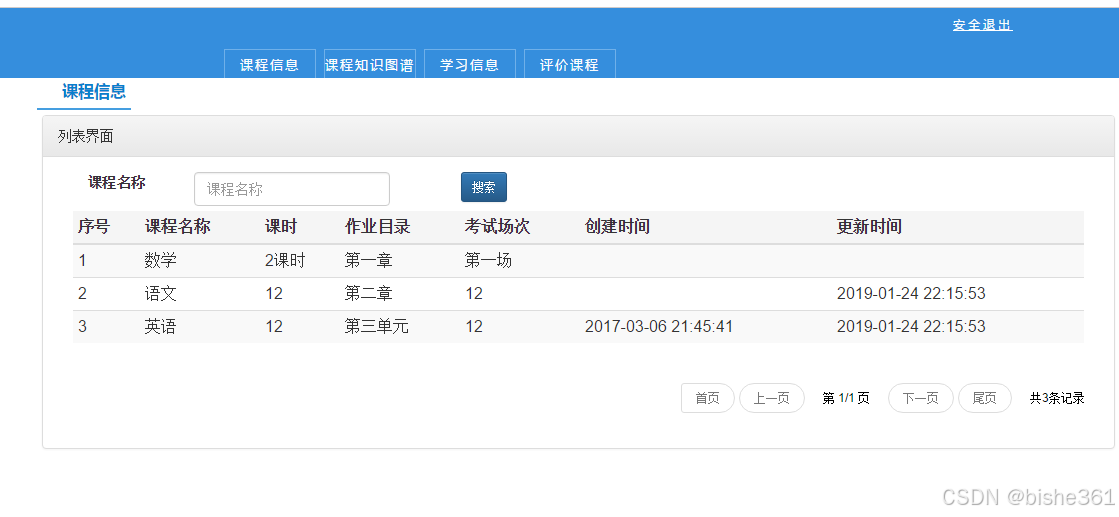Click the 第三单元 homework cell
The image size is (1119, 517).
[x=377, y=326]
